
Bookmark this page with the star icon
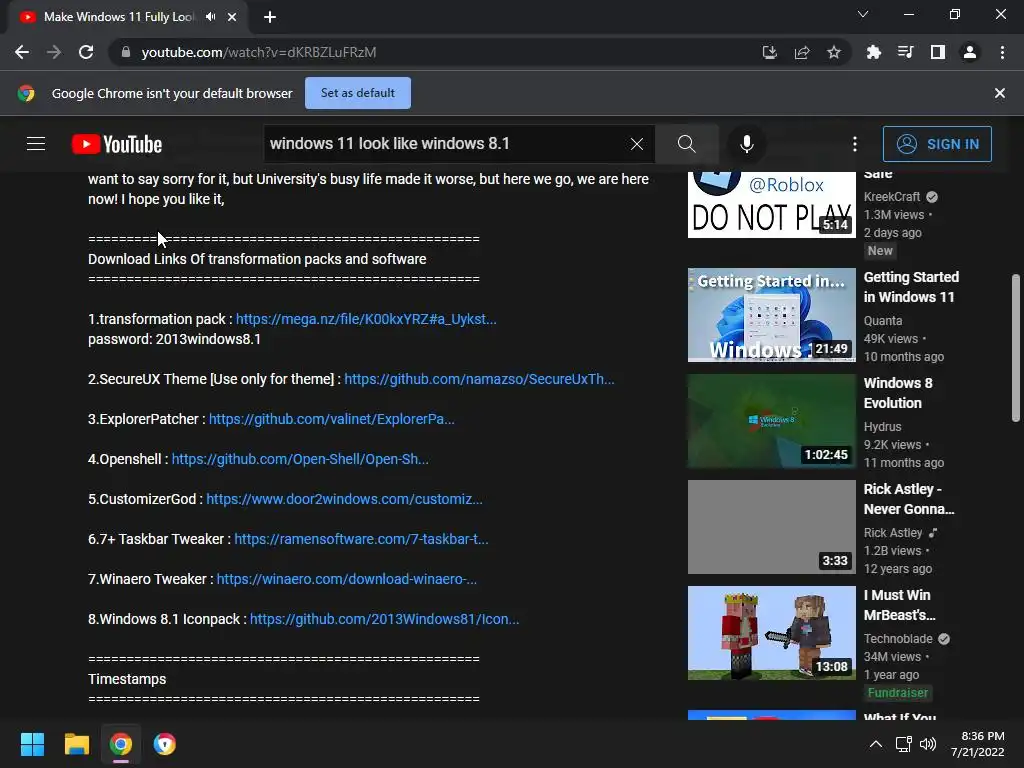(x=834, y=52)
